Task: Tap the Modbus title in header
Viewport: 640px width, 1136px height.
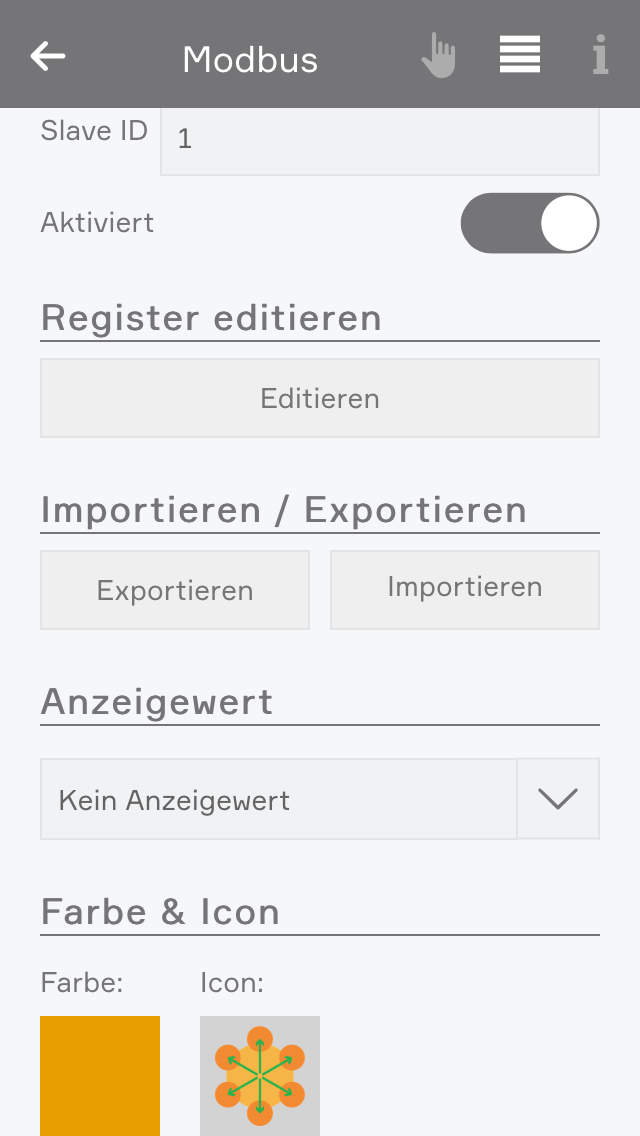Action: pyautogui.click(x=250, y=60)
